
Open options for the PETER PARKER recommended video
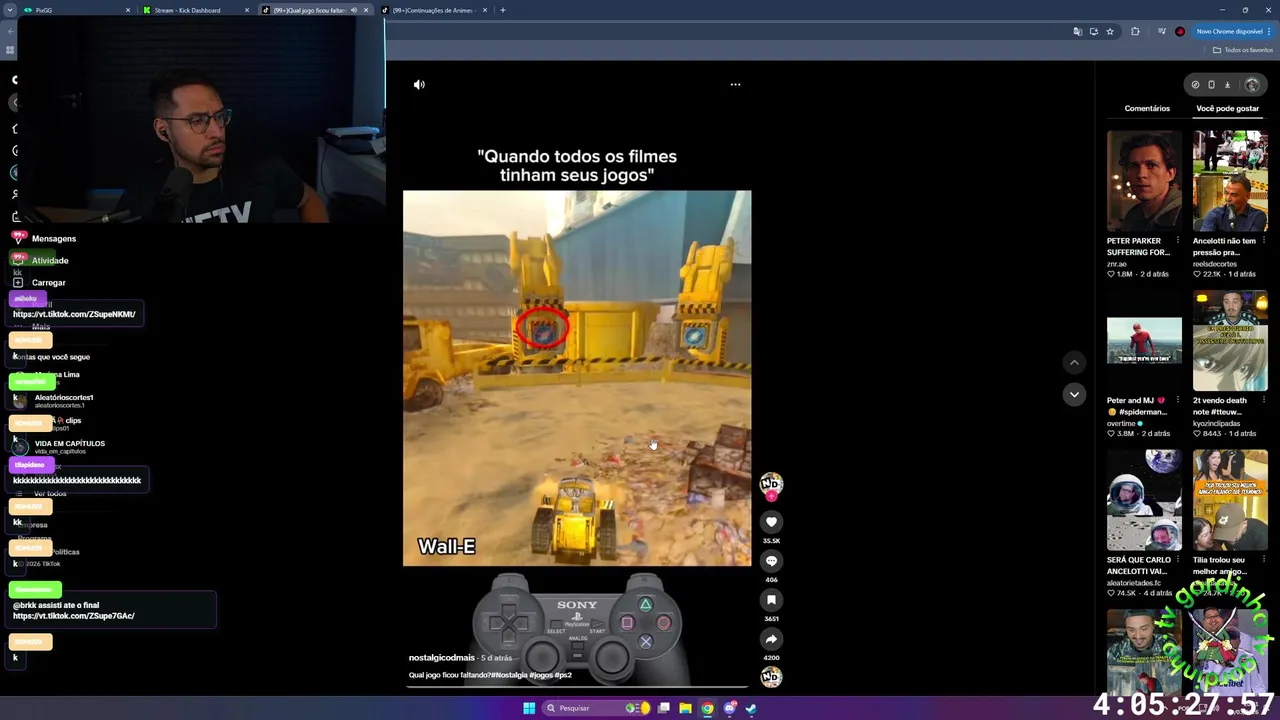pos(1177,241)
